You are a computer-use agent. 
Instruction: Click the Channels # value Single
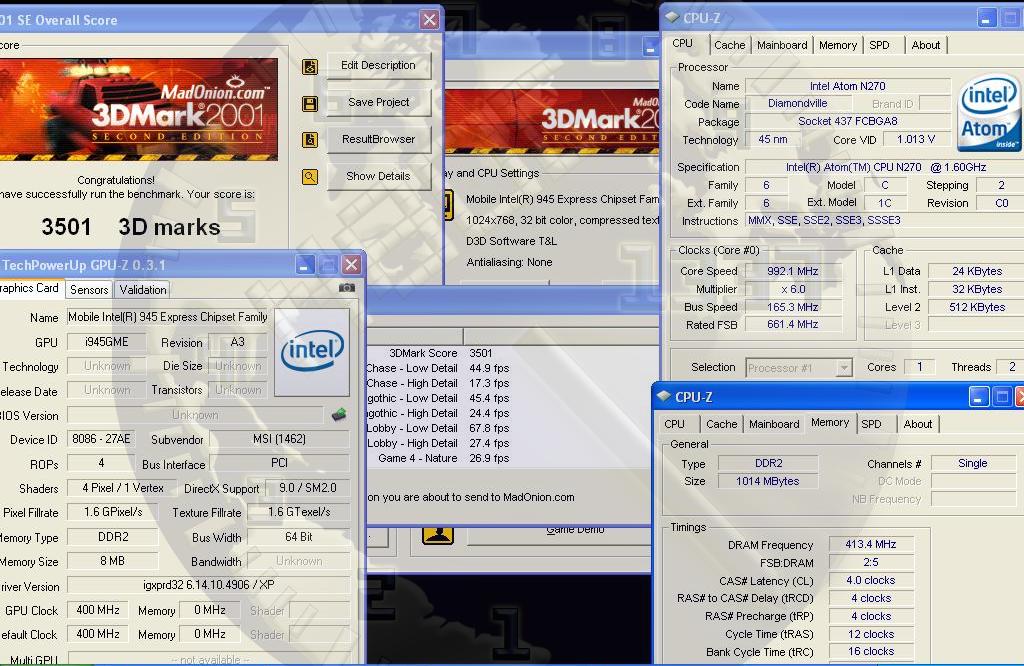972,464
